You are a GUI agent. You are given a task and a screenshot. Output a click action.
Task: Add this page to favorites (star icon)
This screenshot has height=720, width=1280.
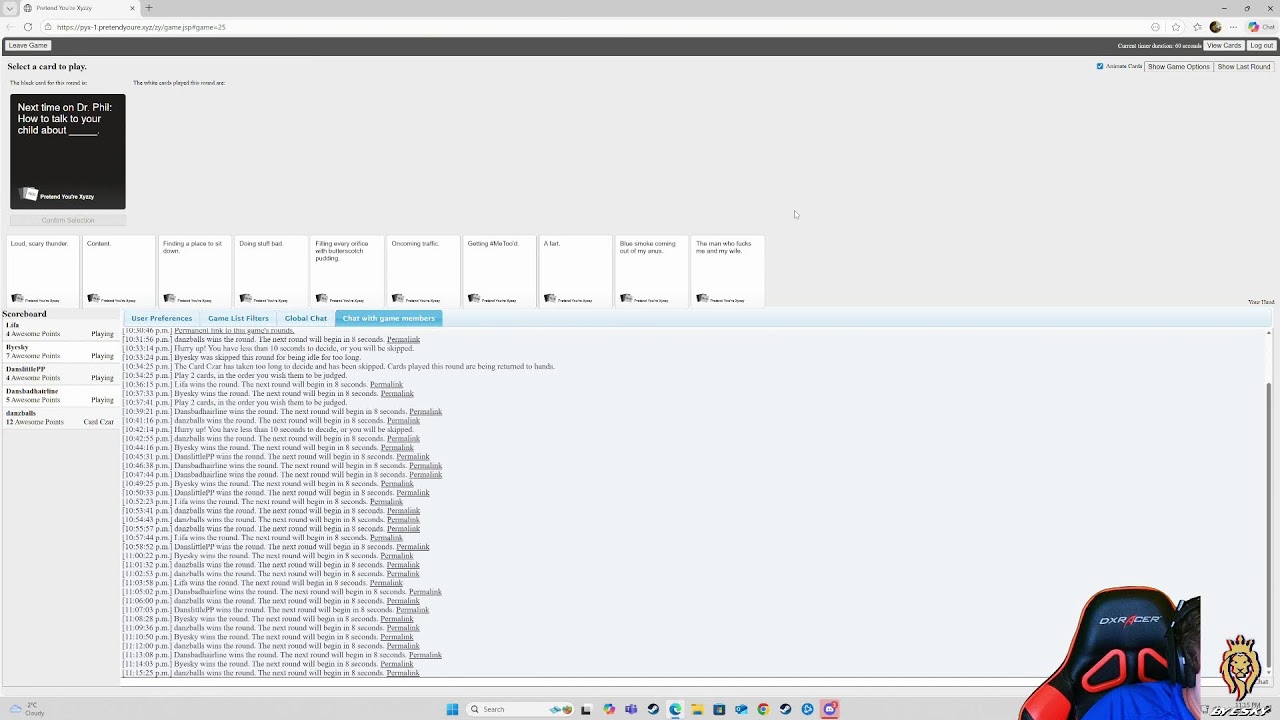[1176, 27]
